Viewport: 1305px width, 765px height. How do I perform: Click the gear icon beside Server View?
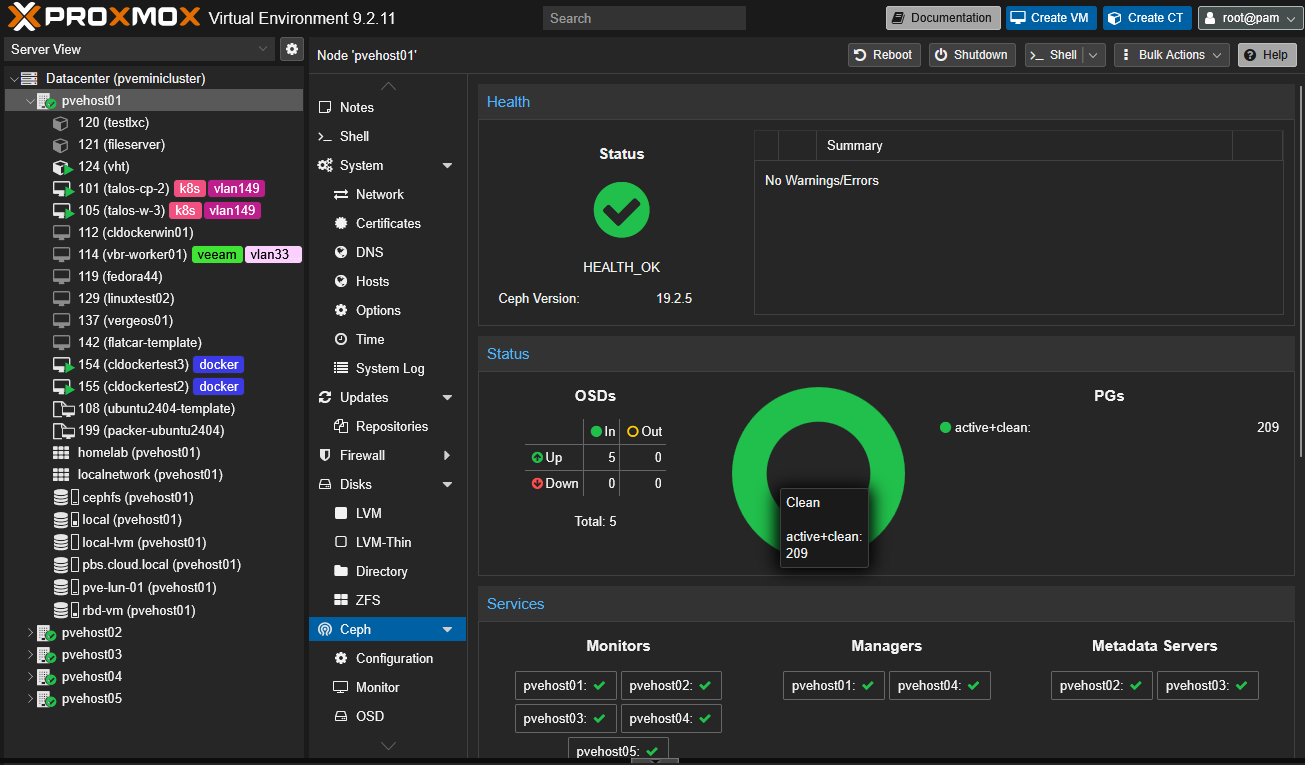pyautogui.click(x=292, y=49)
